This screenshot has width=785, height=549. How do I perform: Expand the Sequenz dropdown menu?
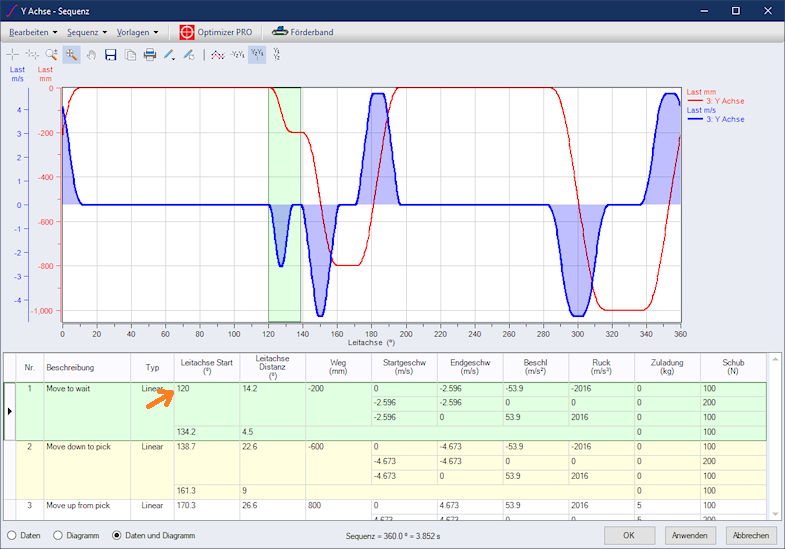pyautogui.click(x=86, y=32)
